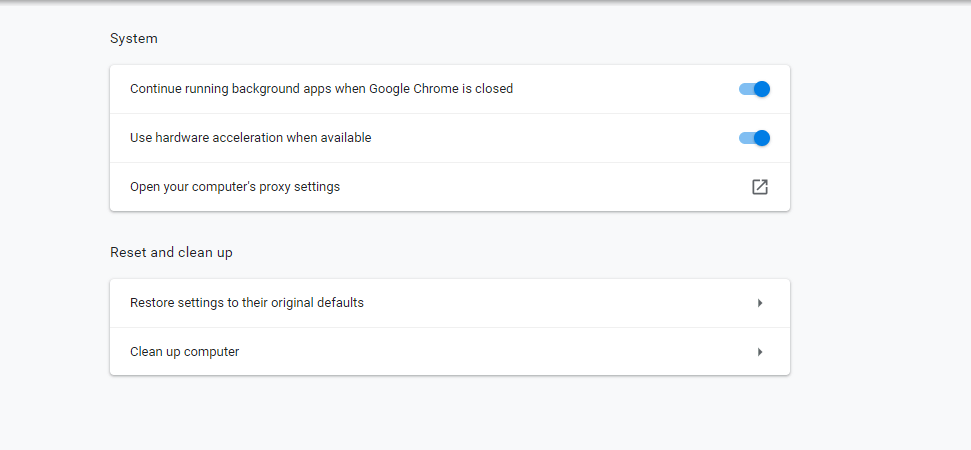Viewport: 971px width, 450px height.
Task: Click 'Restore settings to their original defaults' text
Action: click(247, 303)
